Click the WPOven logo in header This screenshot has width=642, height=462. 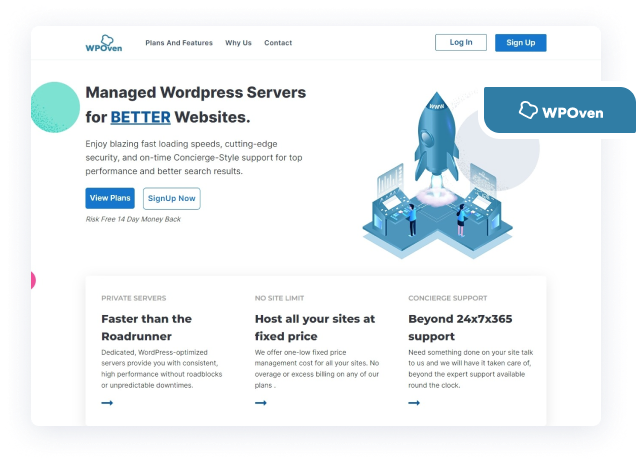pos(104,43)
